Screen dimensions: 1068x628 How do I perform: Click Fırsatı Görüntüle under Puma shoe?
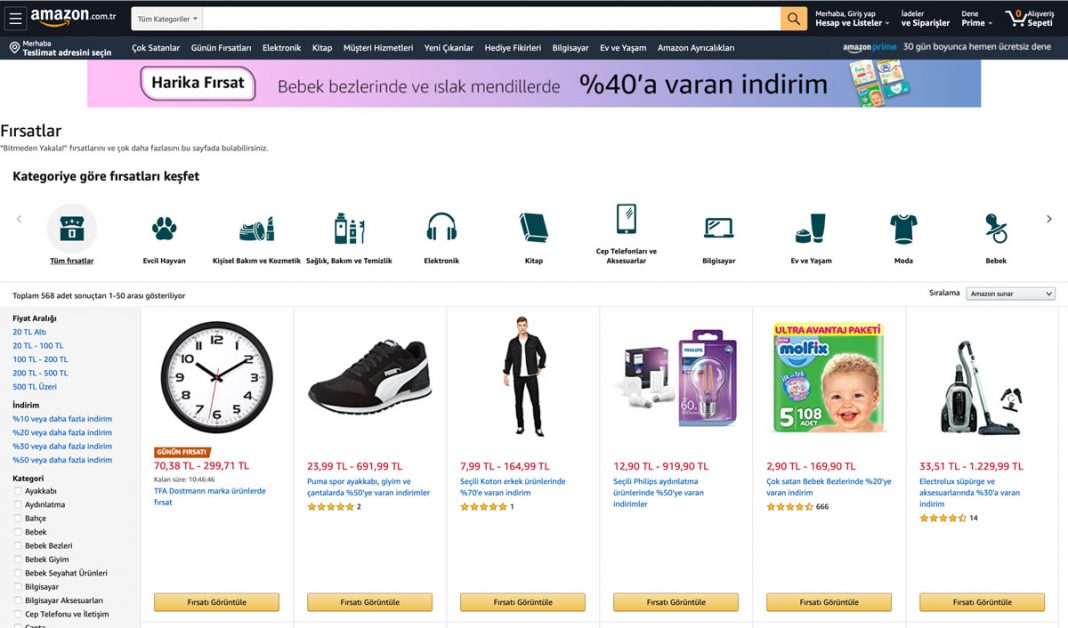(370, 602)
